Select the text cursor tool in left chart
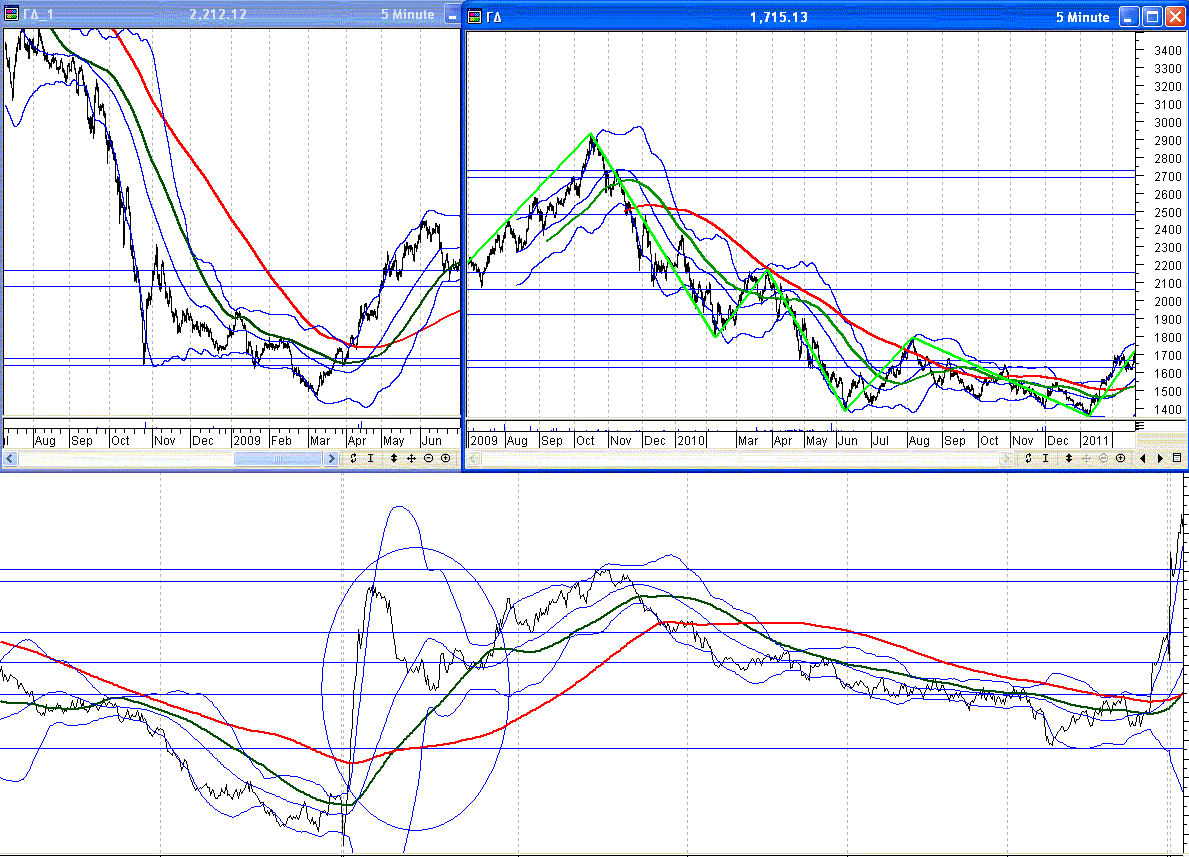 pyautogui.click(x=370, y=458)
